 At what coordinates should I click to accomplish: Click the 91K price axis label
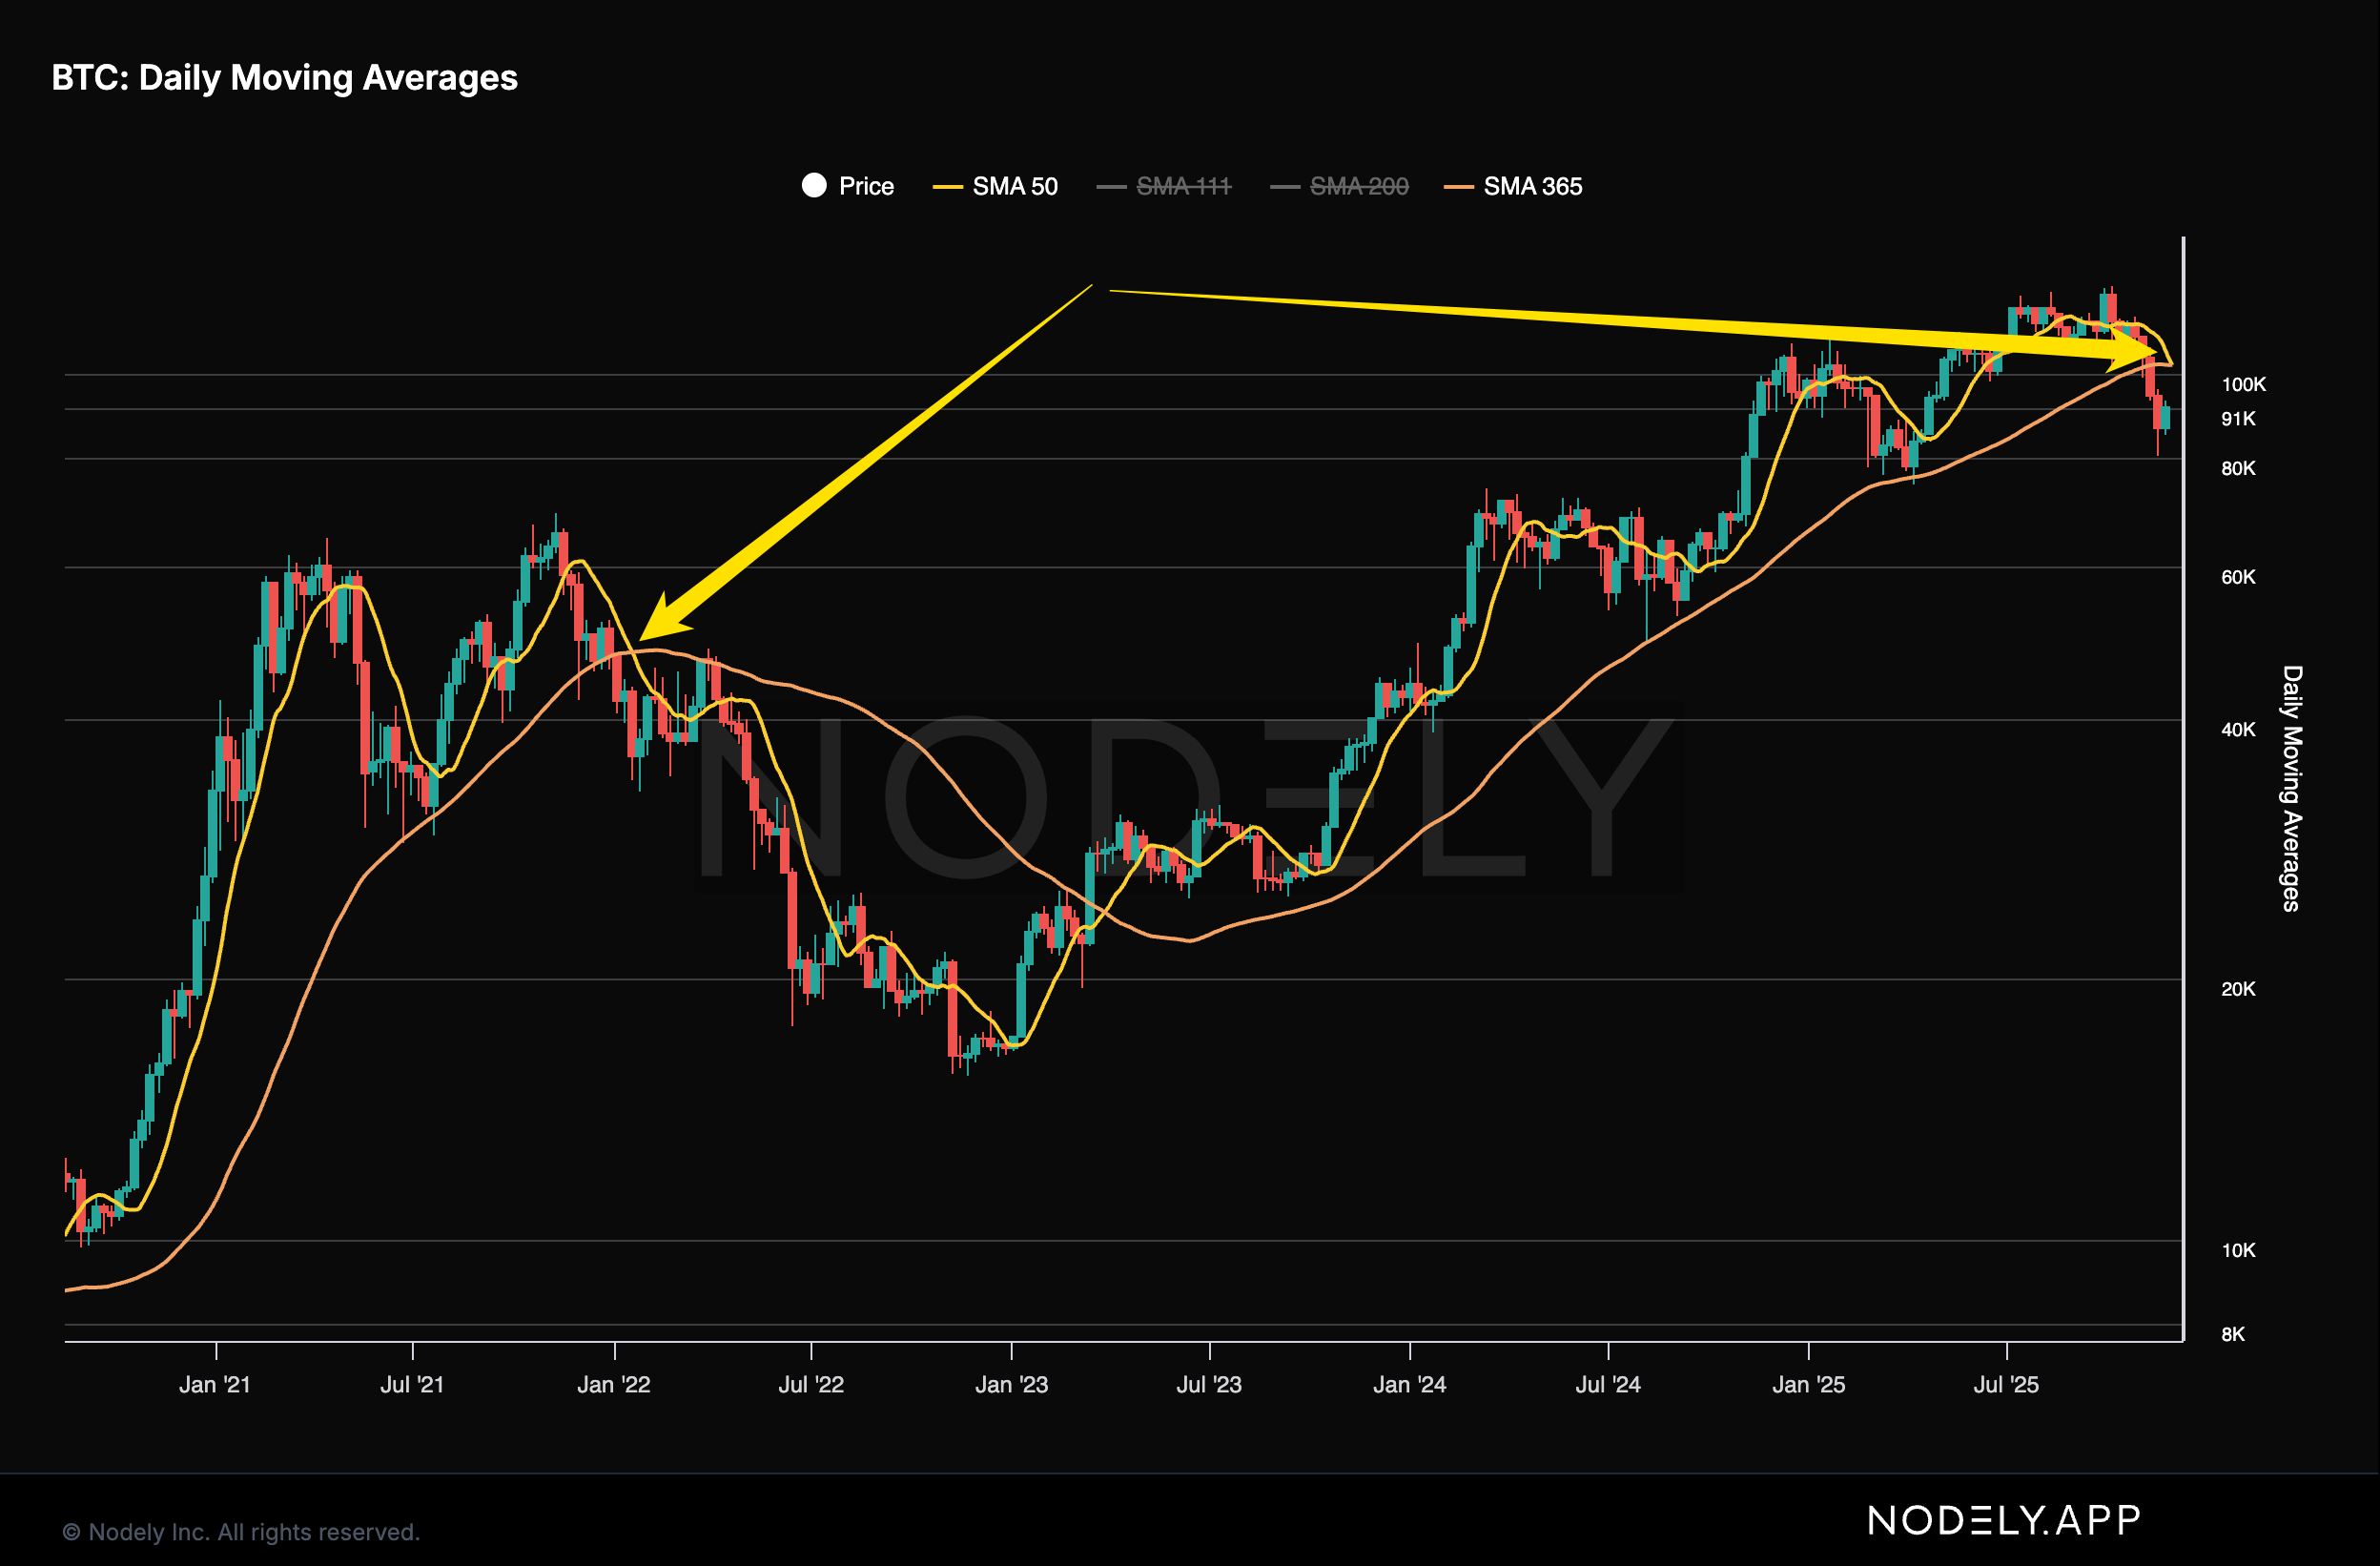pyautogui.click(x=2238, y=418)
